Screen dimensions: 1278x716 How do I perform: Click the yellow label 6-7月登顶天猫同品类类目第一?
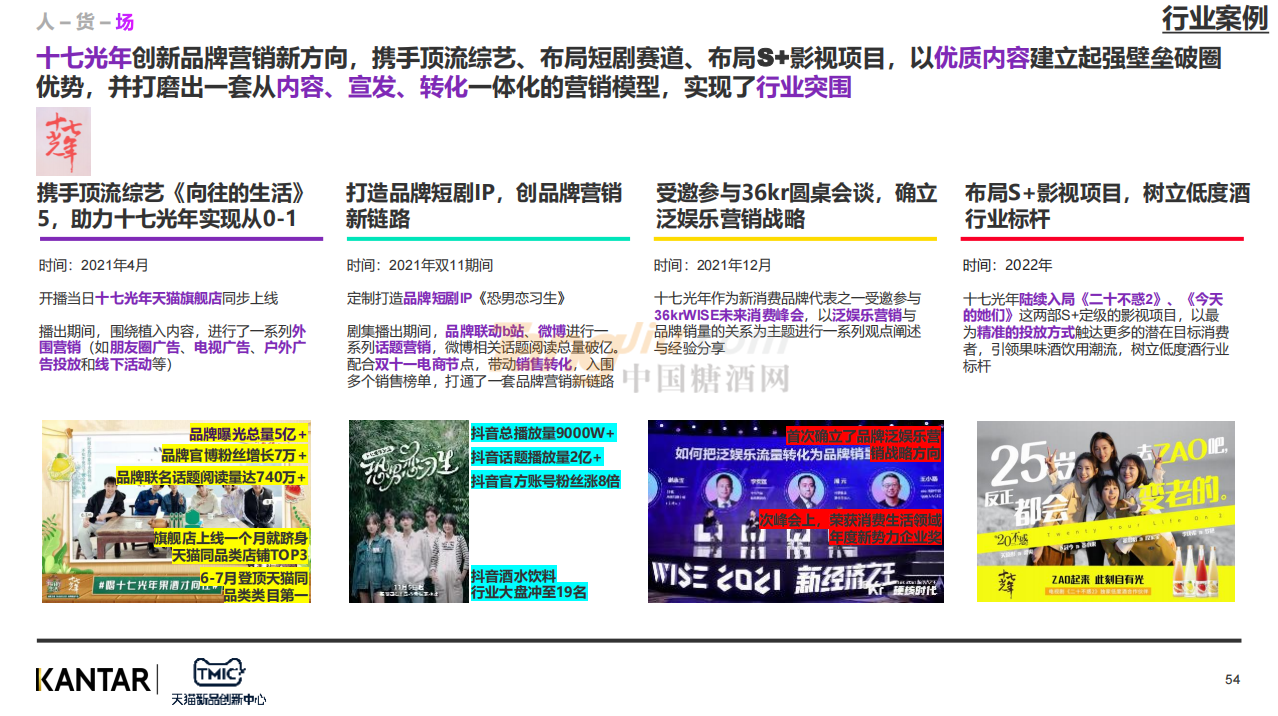254,586
